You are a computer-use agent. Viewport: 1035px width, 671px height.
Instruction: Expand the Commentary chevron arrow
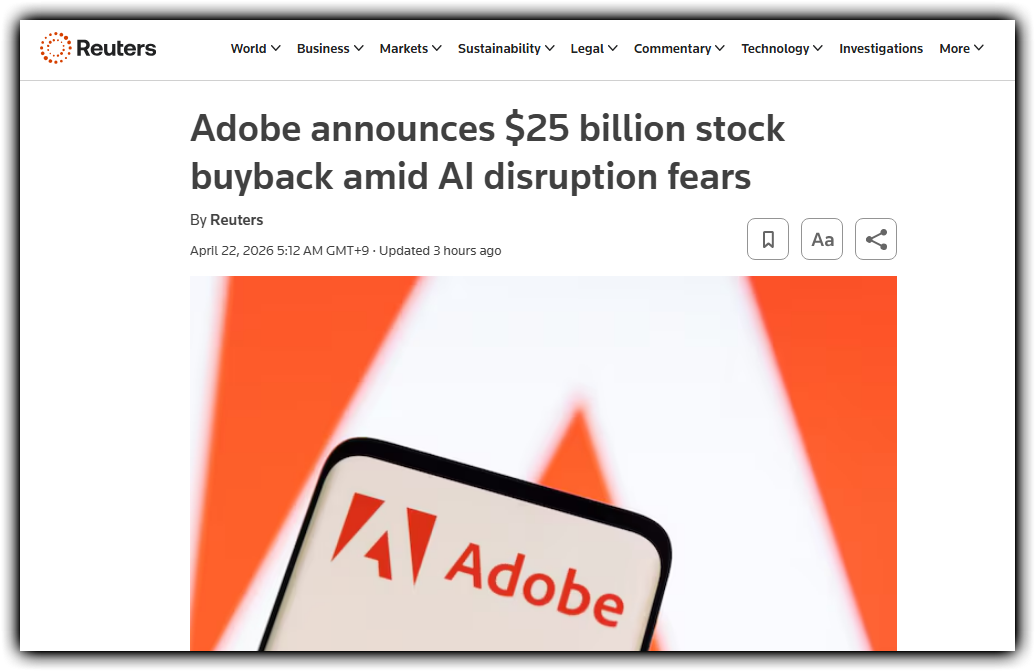tap(719, 48)
